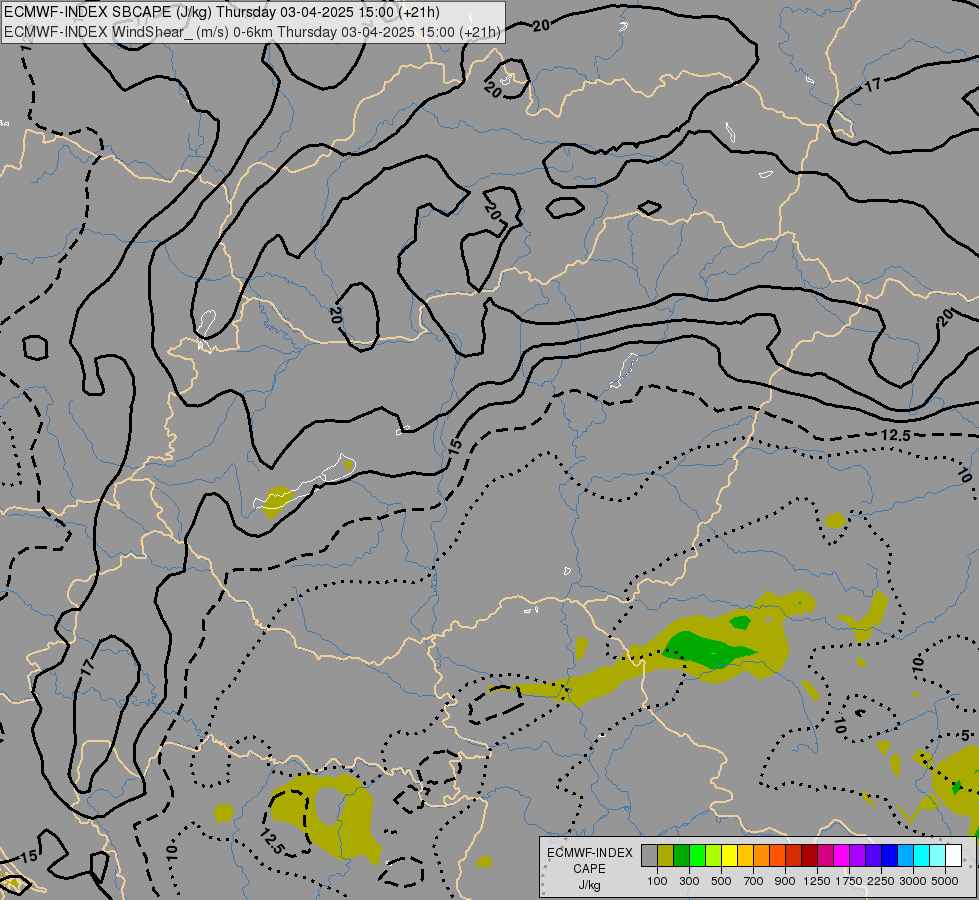Click the '3000' legend scale label
The image size is (979, 900).
pos(913,881)
